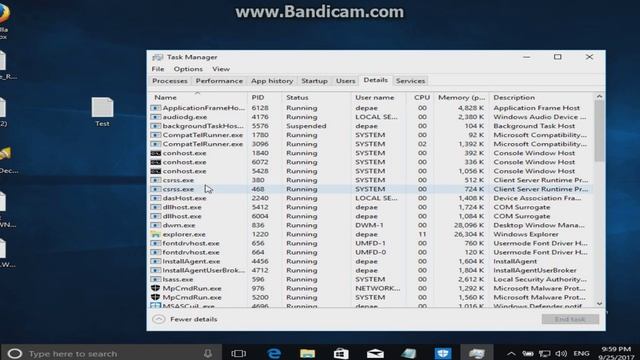Select conhost.exe icon with PID 5428
The image size is (640, 360).
pos(156,171)
